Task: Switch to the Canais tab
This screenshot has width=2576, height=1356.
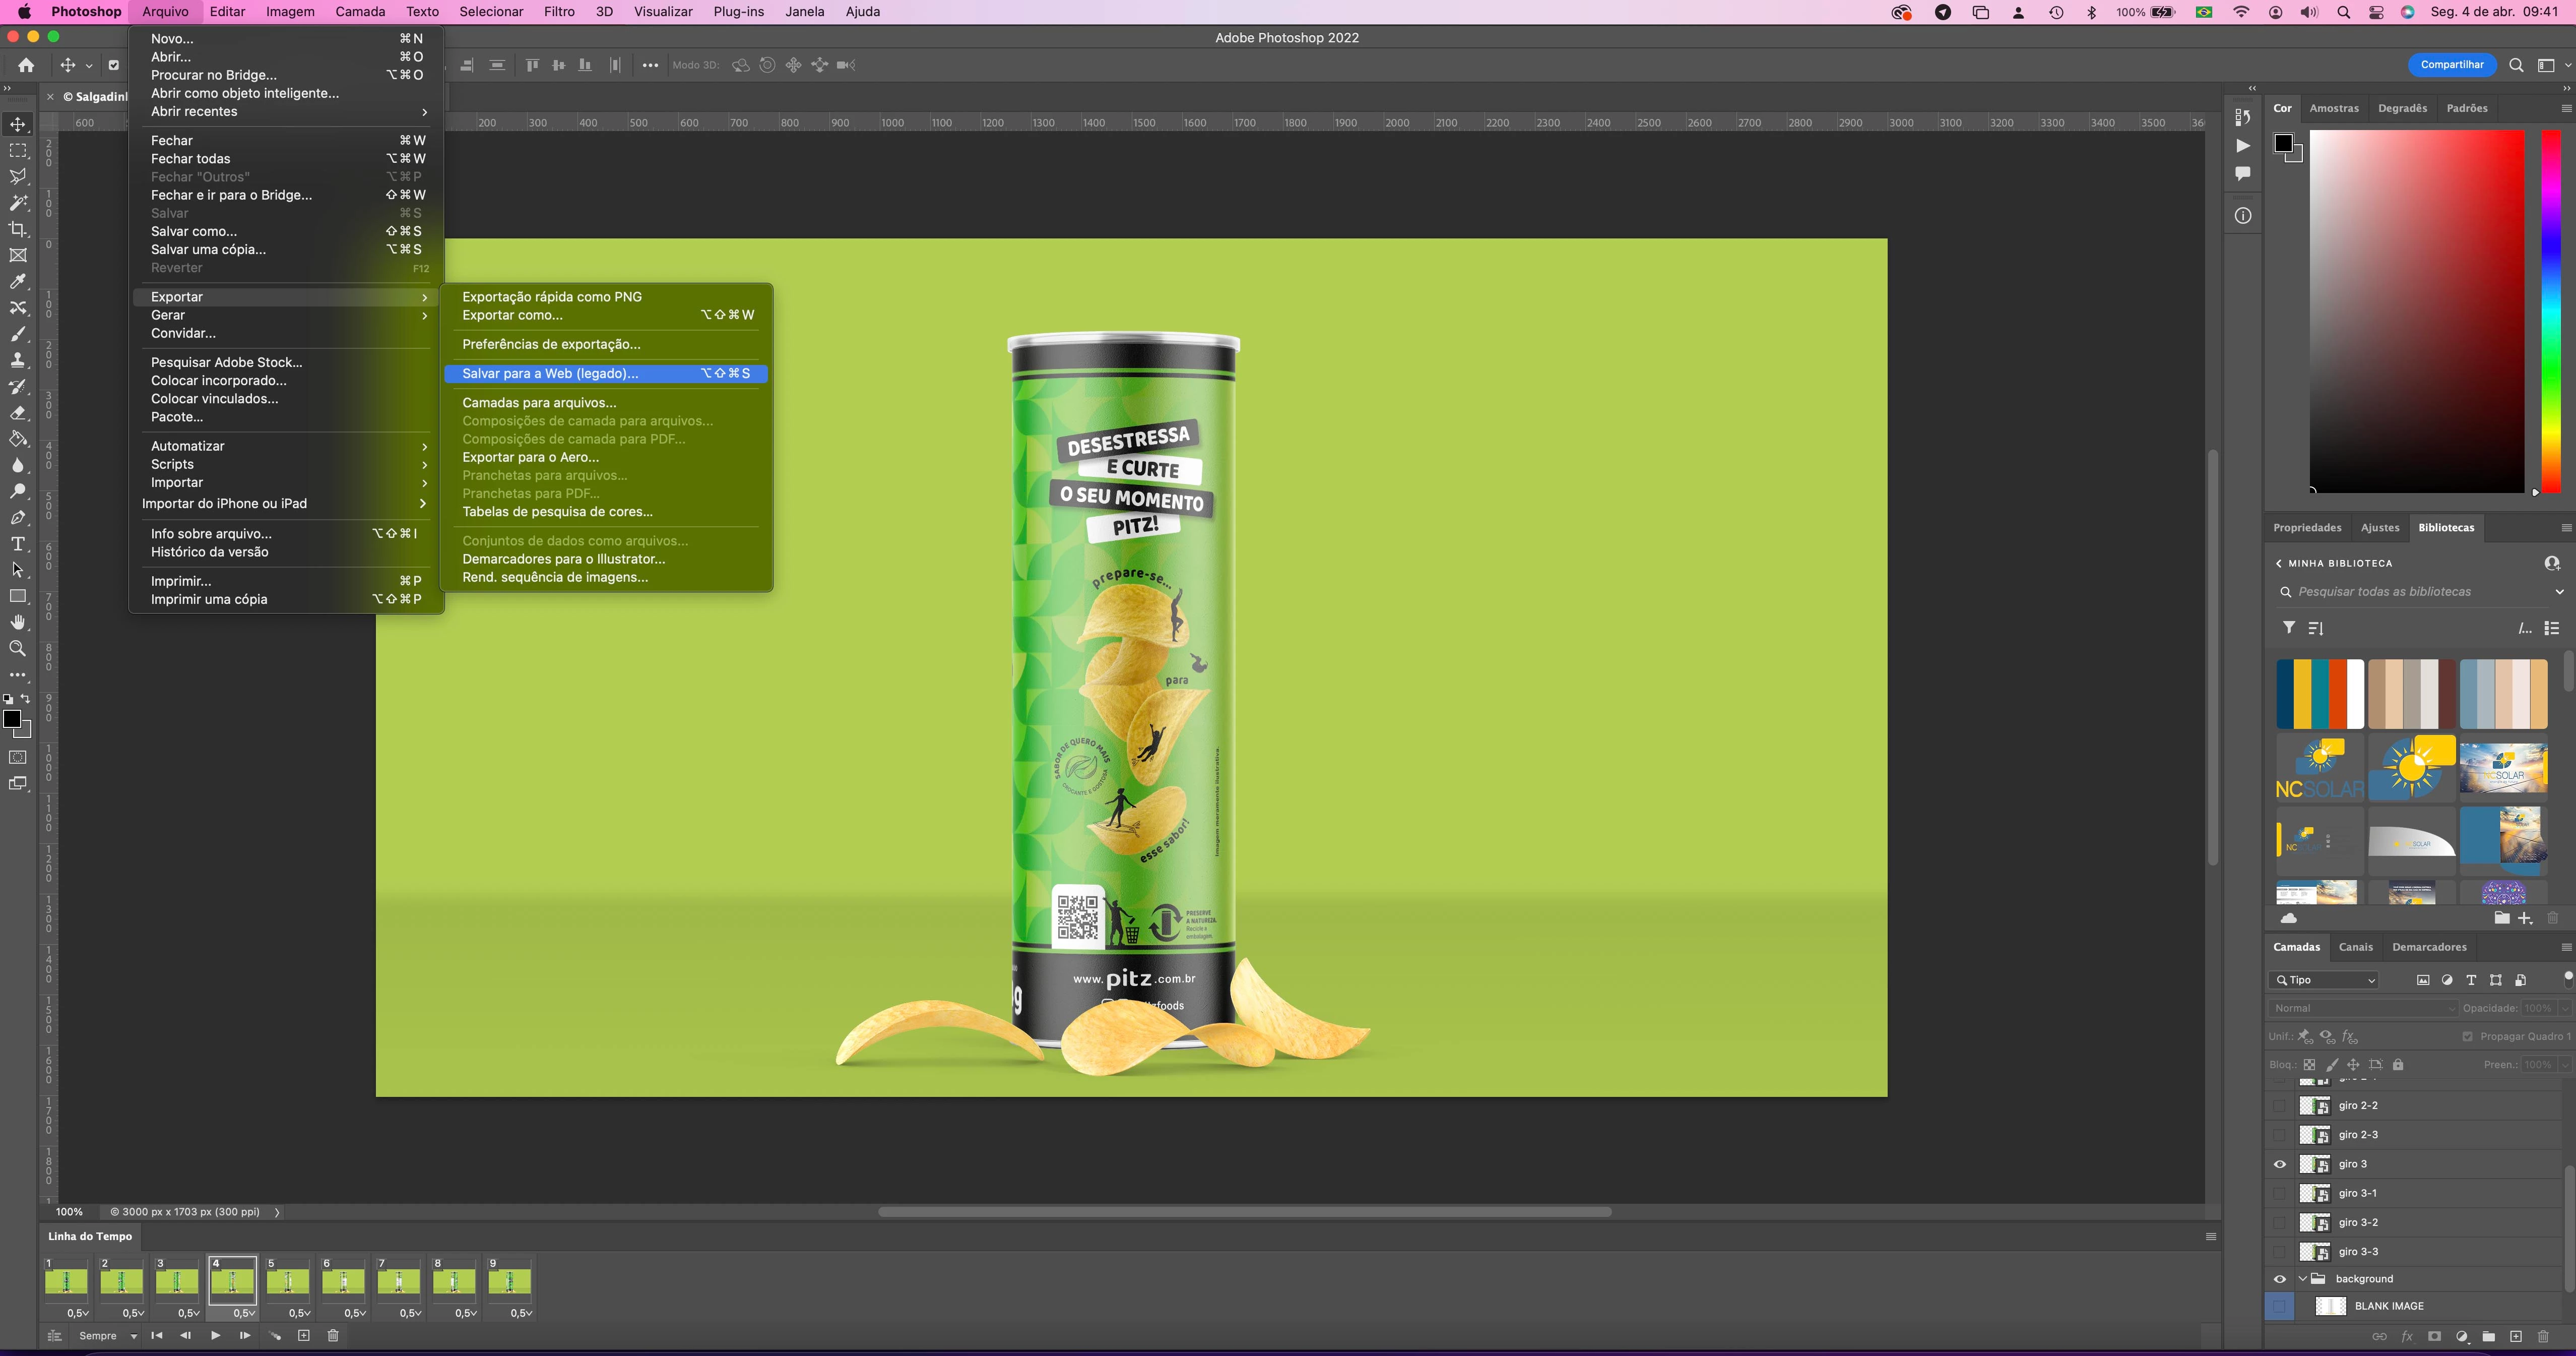Action: click(2355, 947)
